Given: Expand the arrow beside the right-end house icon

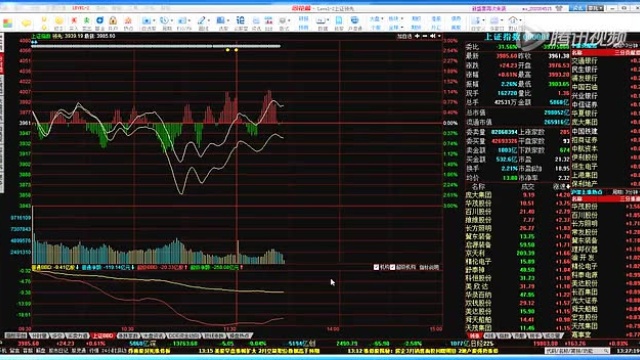Looking at the screenshot, I should [x=520, y=20].
